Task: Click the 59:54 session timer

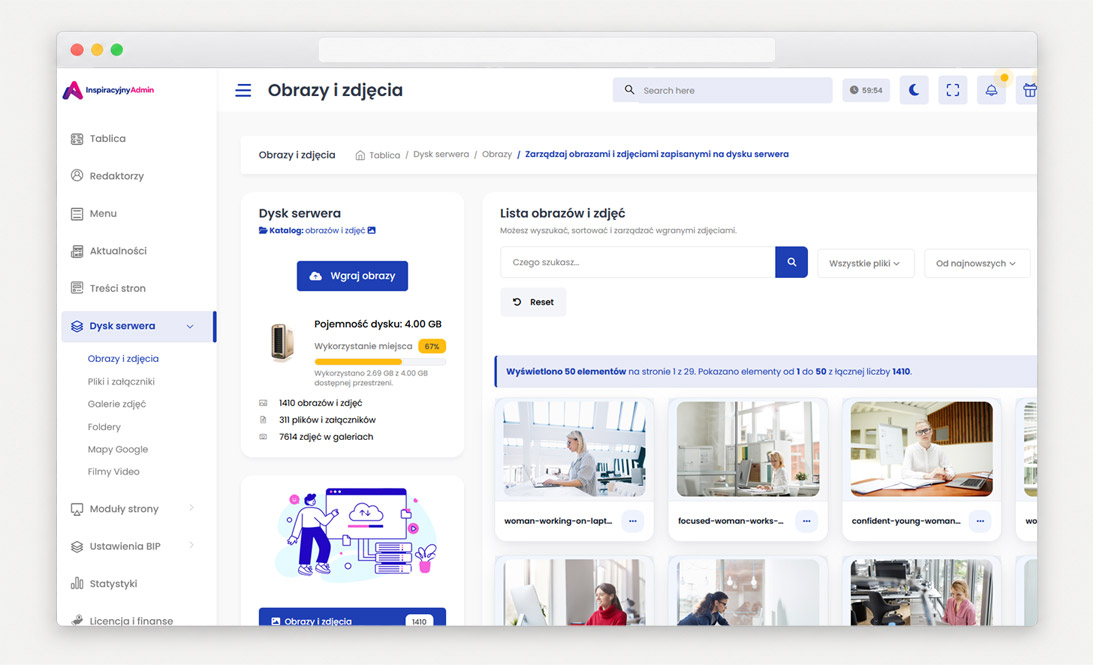Action: click(866, 90)
